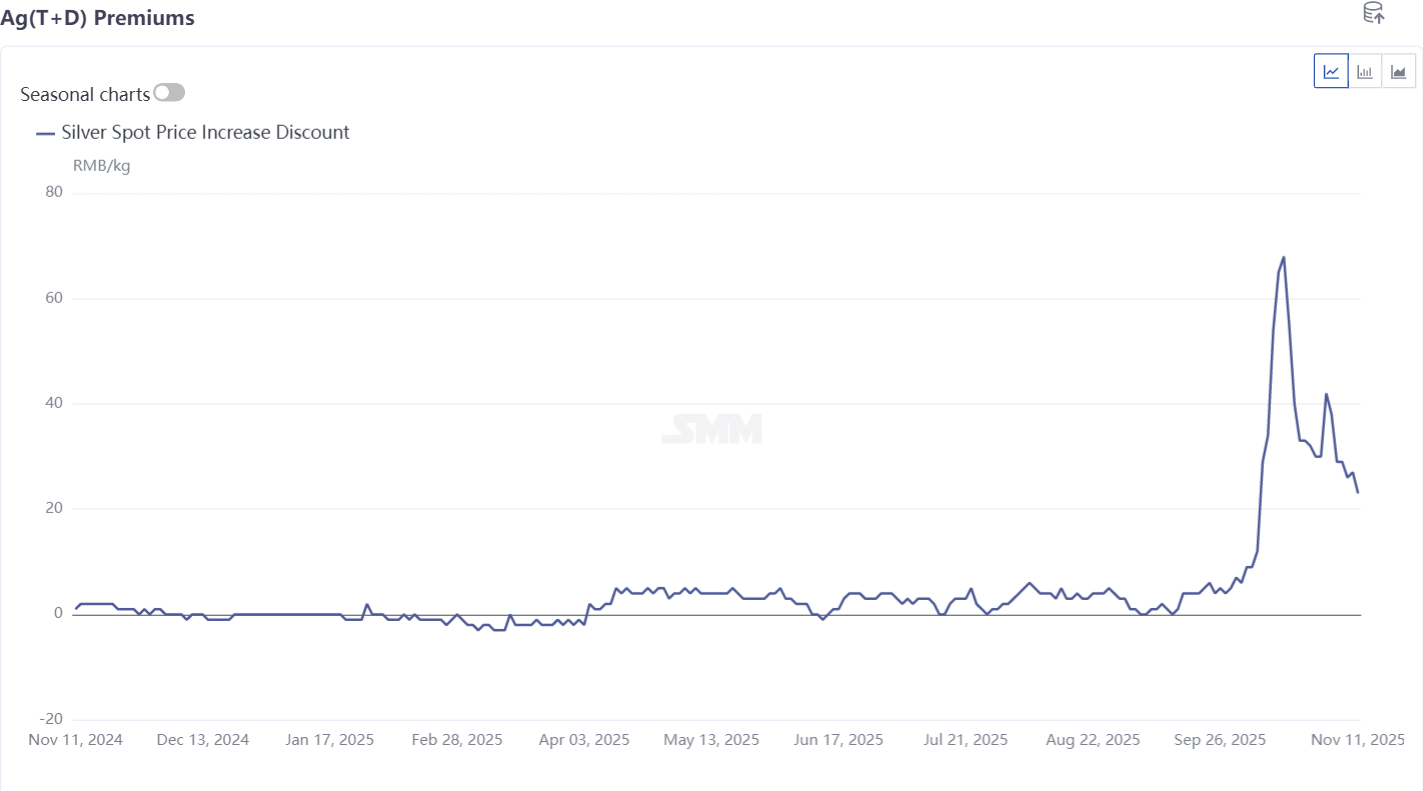
Task: Enable the Seasonal charts toggle
Action: point(169,93)
